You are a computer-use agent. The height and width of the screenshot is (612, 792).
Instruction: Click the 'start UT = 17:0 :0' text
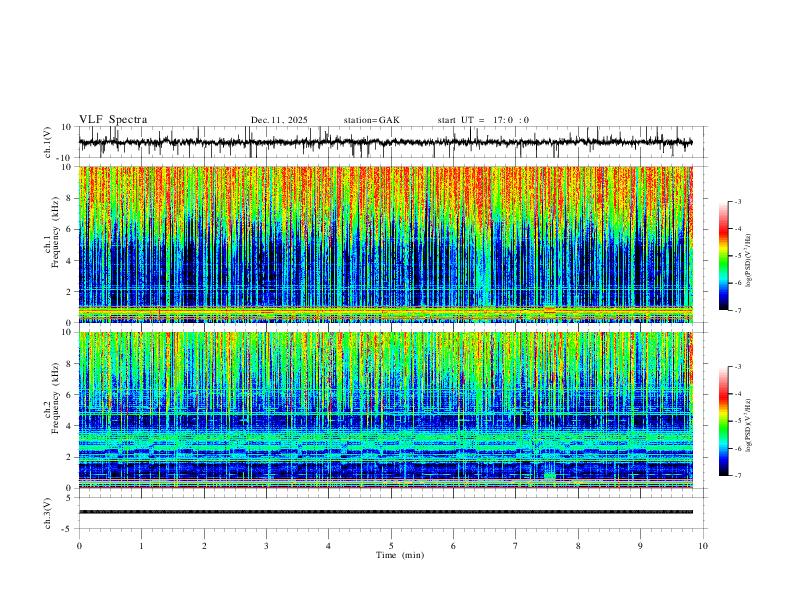tap(483, 120)
